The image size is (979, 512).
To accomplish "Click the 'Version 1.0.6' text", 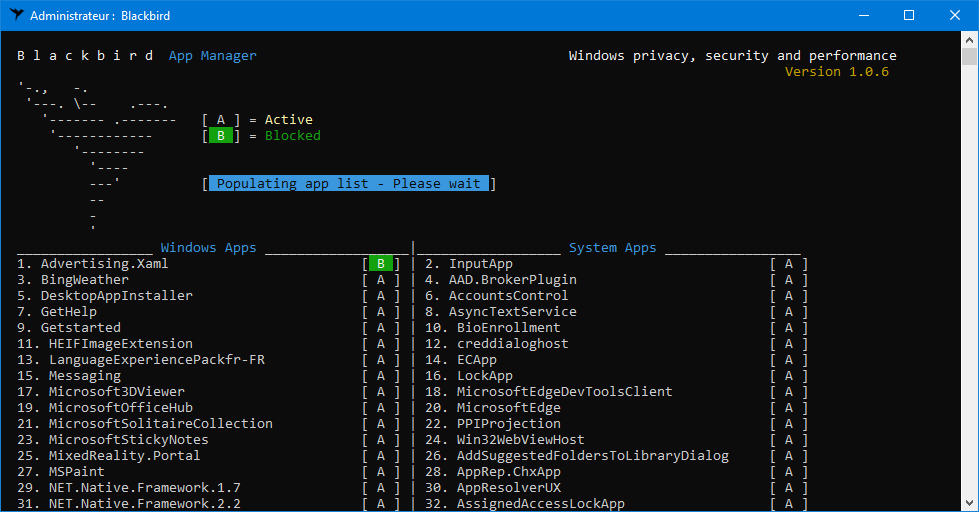I will click(x=837, y=71).
